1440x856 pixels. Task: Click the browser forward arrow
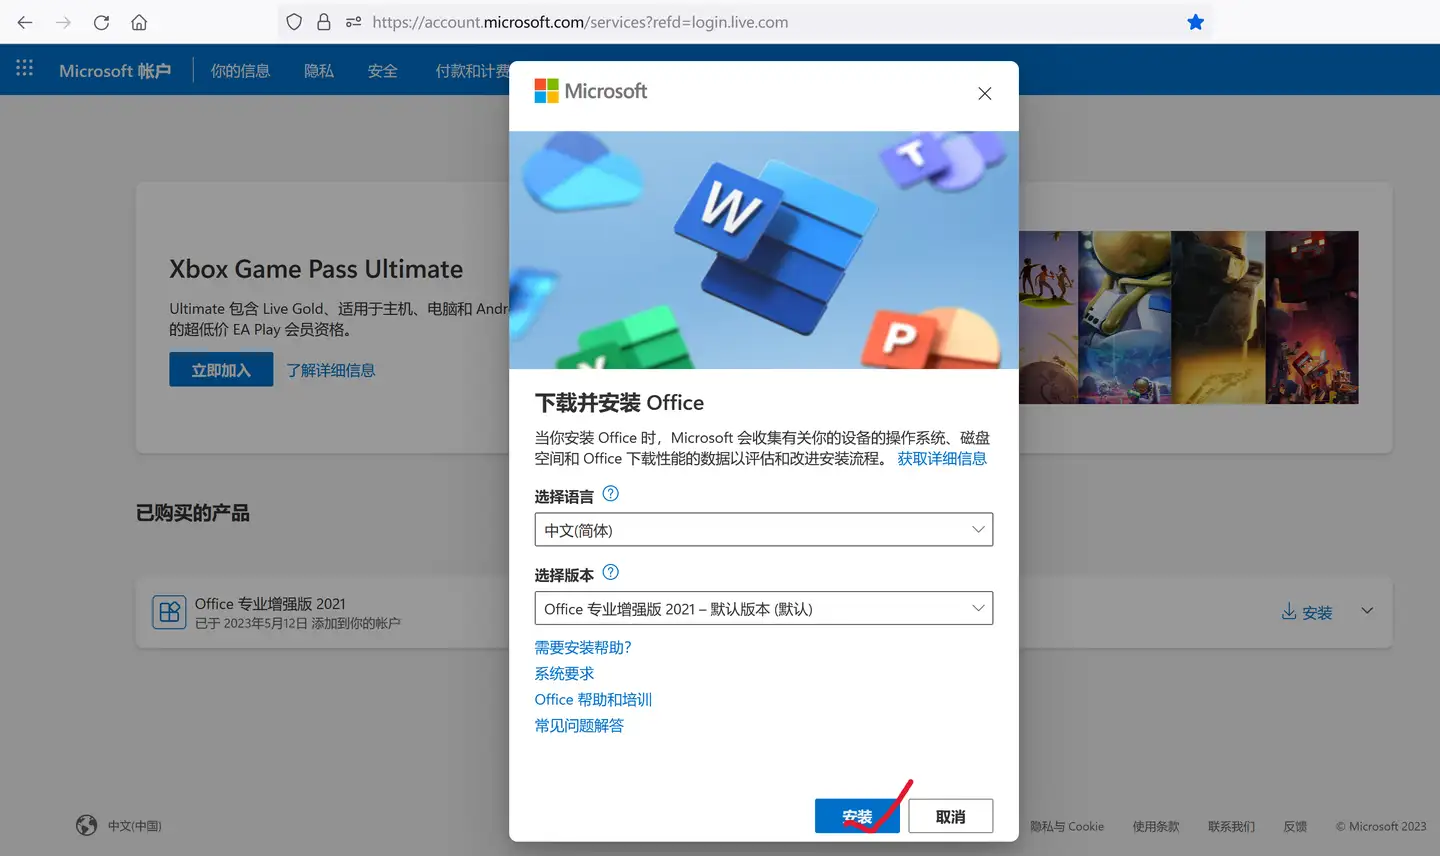pos(63,22)
